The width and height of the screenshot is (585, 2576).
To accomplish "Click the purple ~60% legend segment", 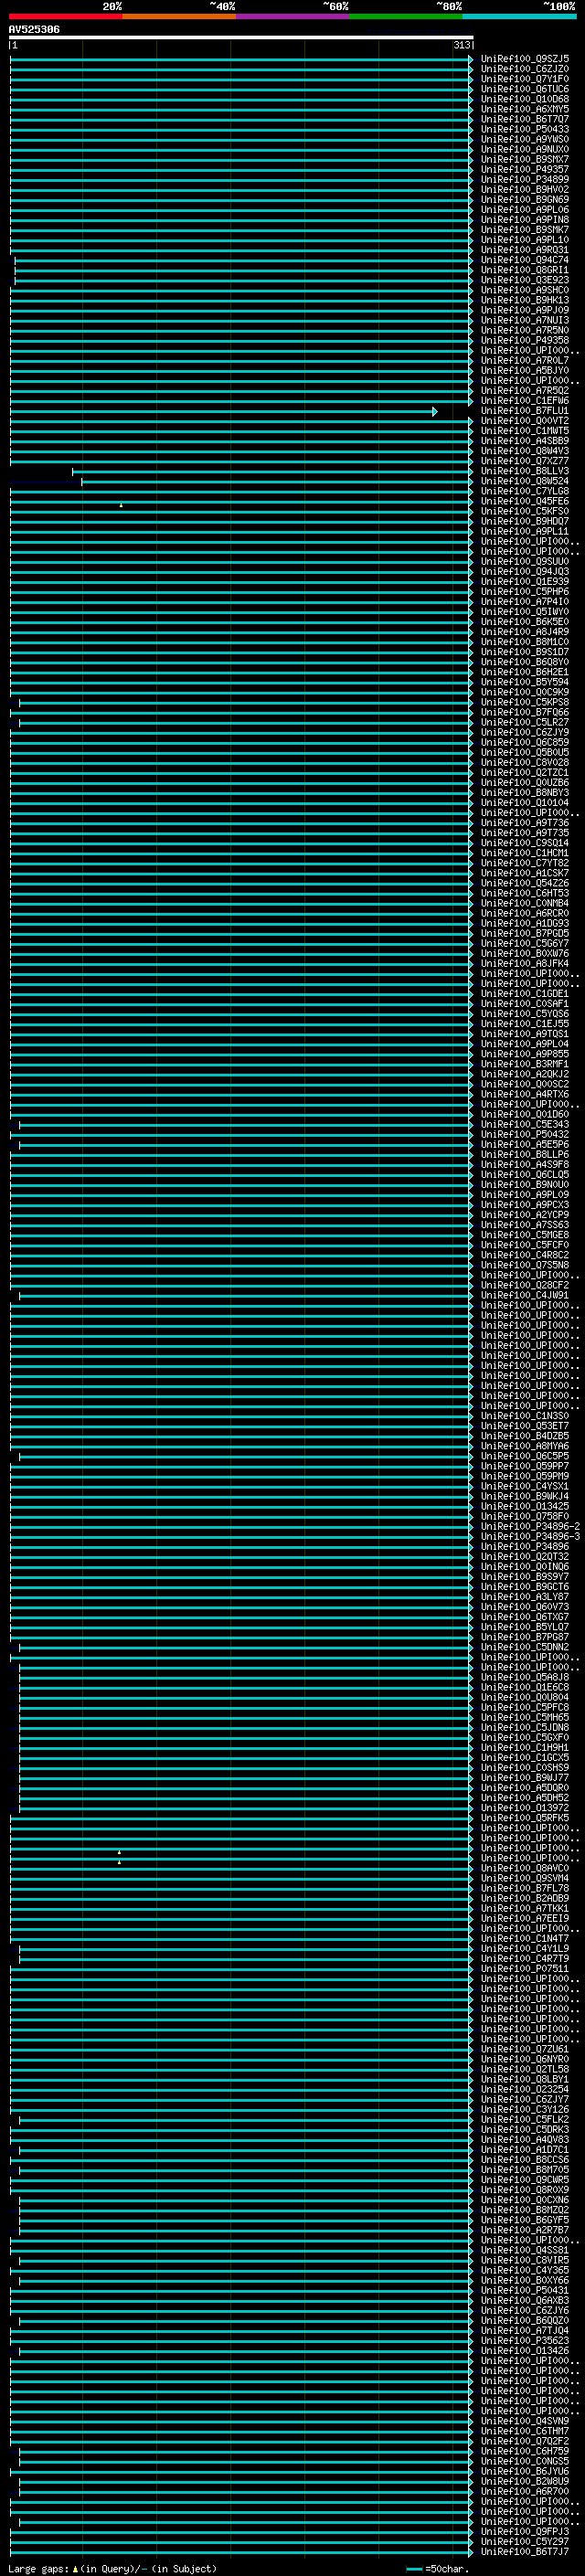I will (293, 16).
